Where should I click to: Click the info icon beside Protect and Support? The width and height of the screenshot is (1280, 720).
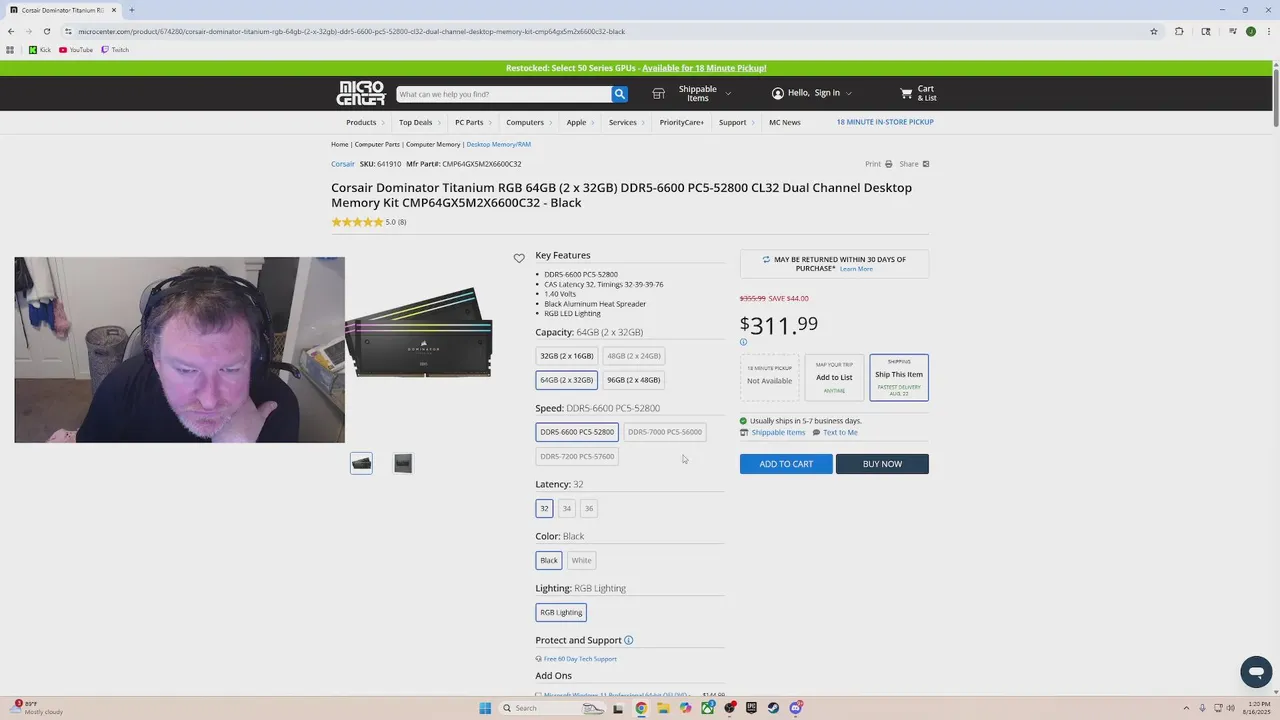coord(629,640)
